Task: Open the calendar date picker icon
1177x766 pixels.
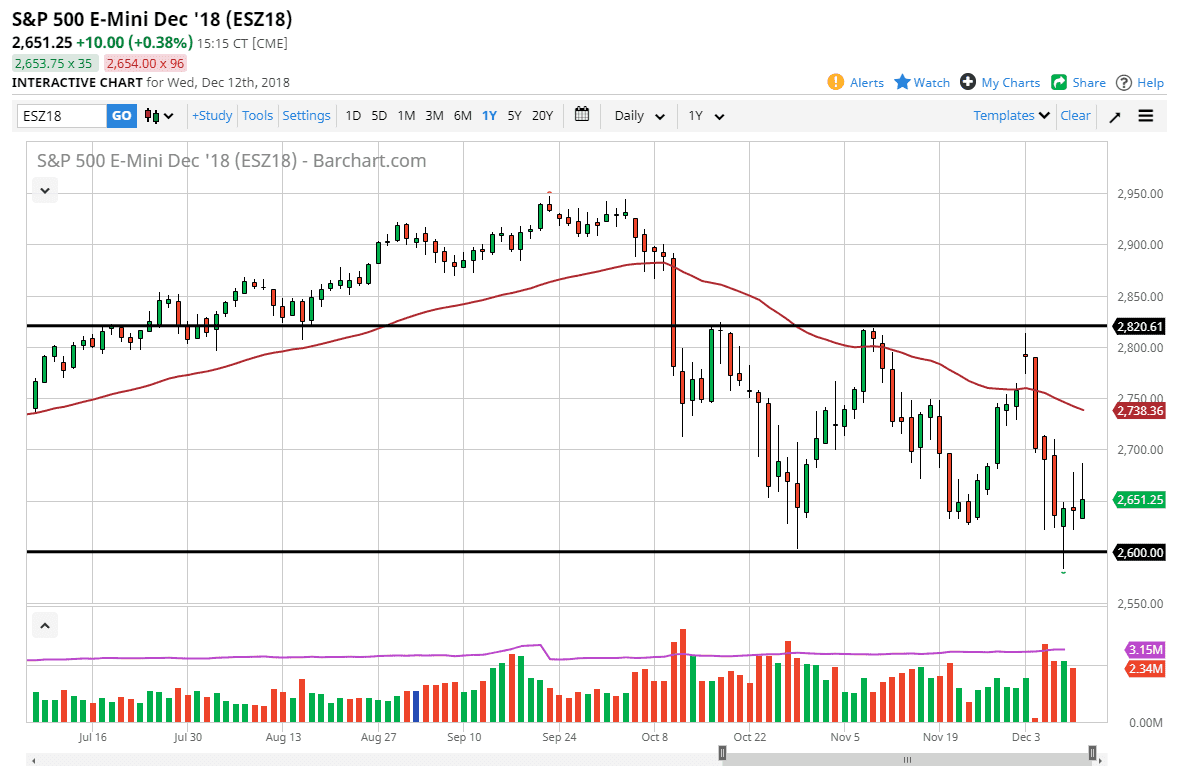Action: (x=582, y=115)
